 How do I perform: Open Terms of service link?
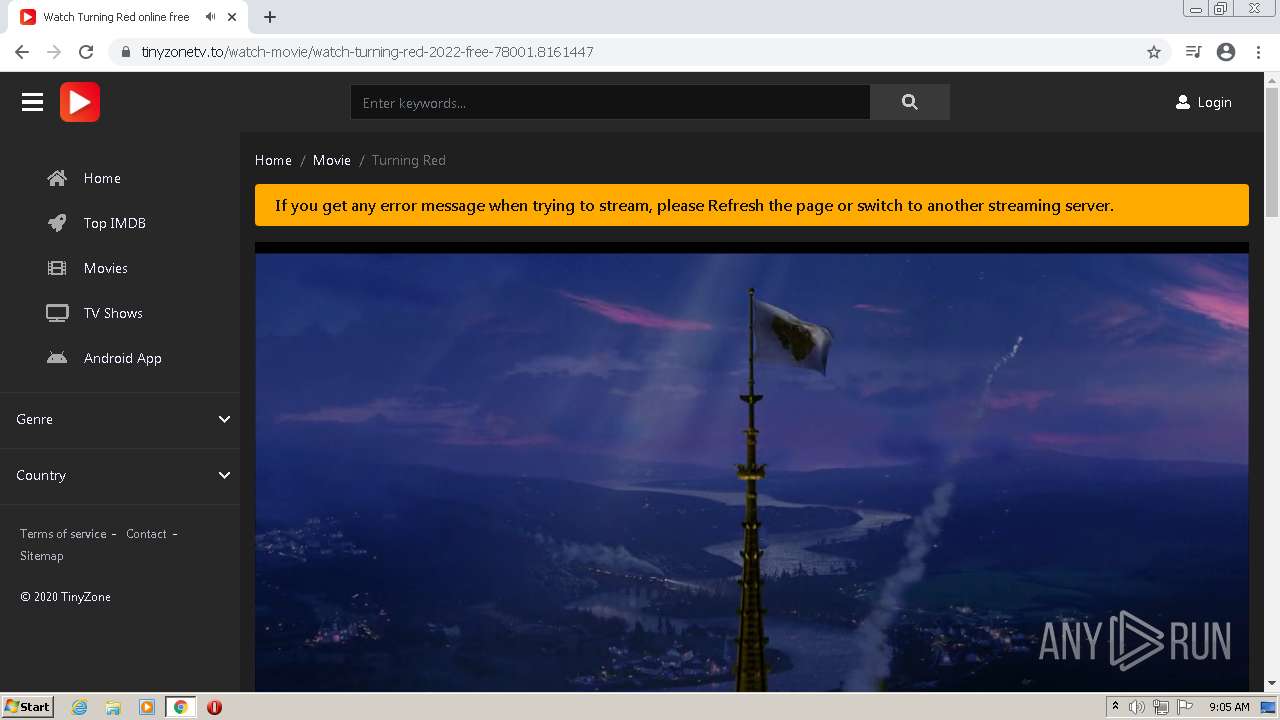[x=63, y=534]
